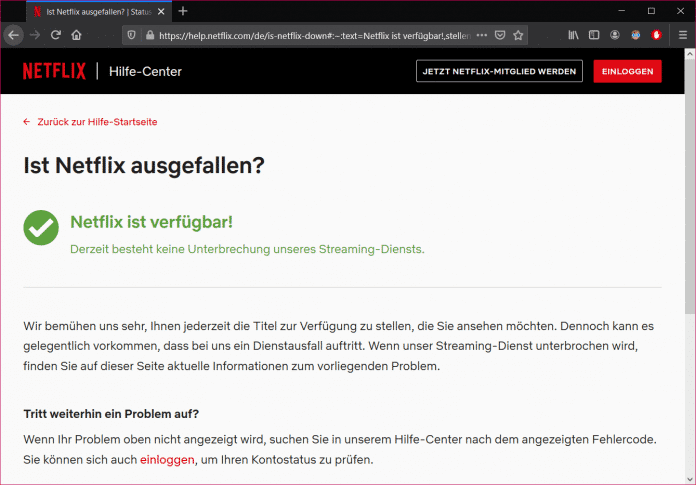Image resolution: width=696 pixels, height=485 pixels.
Task: Open the Library bookmarks icon
Action: coord(573,35)
